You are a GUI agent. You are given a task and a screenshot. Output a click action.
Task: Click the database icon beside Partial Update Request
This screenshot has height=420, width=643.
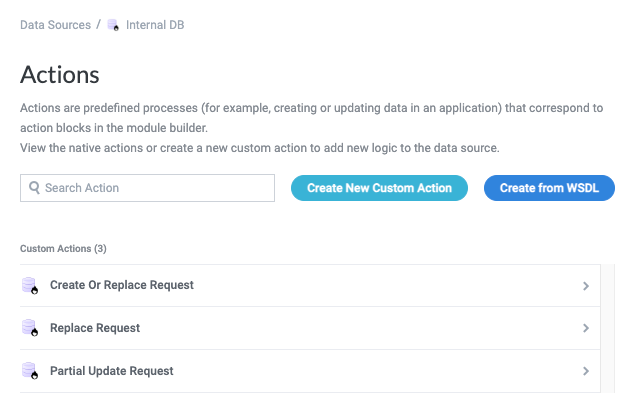coord(29,371)
